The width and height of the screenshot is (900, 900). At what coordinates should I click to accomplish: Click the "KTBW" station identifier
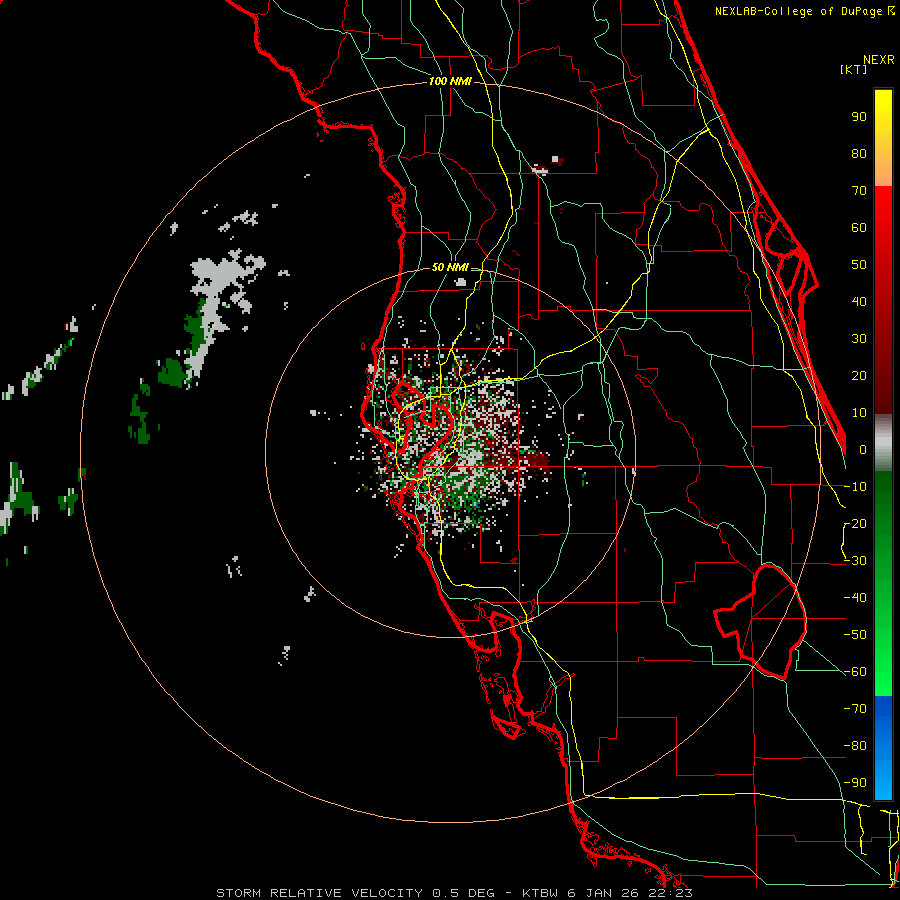(x=540, y=893)
